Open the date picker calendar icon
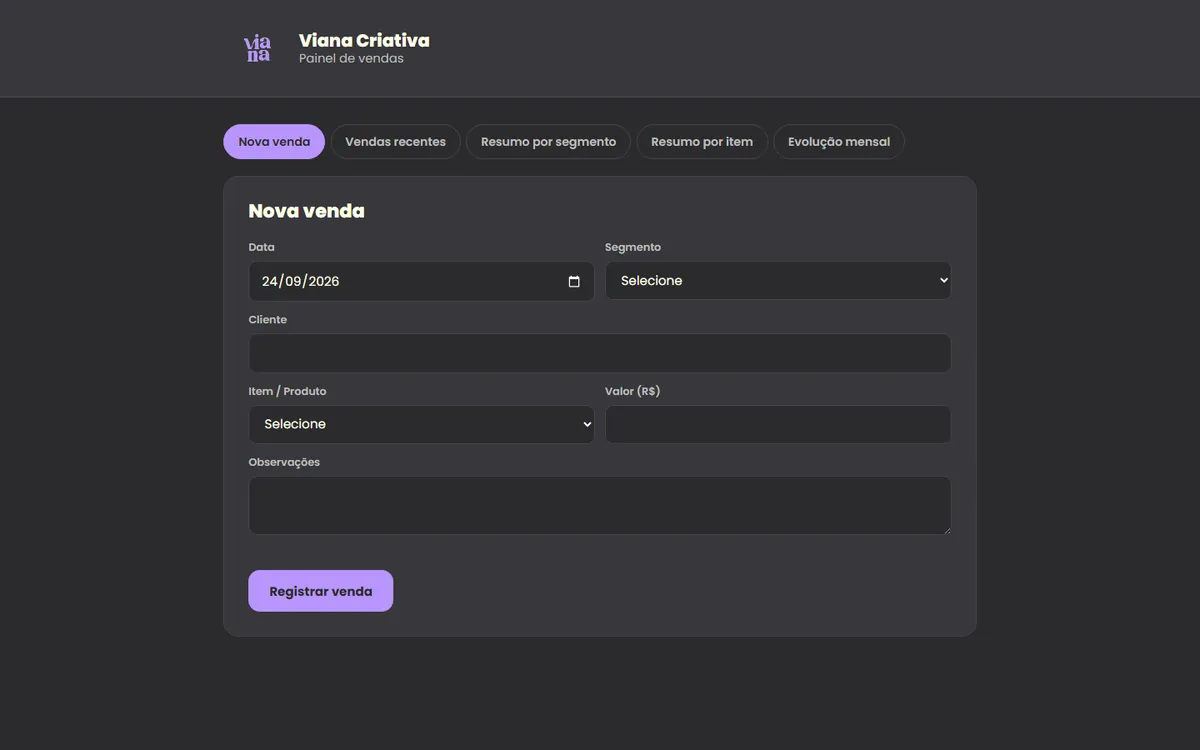 point(574,282)
